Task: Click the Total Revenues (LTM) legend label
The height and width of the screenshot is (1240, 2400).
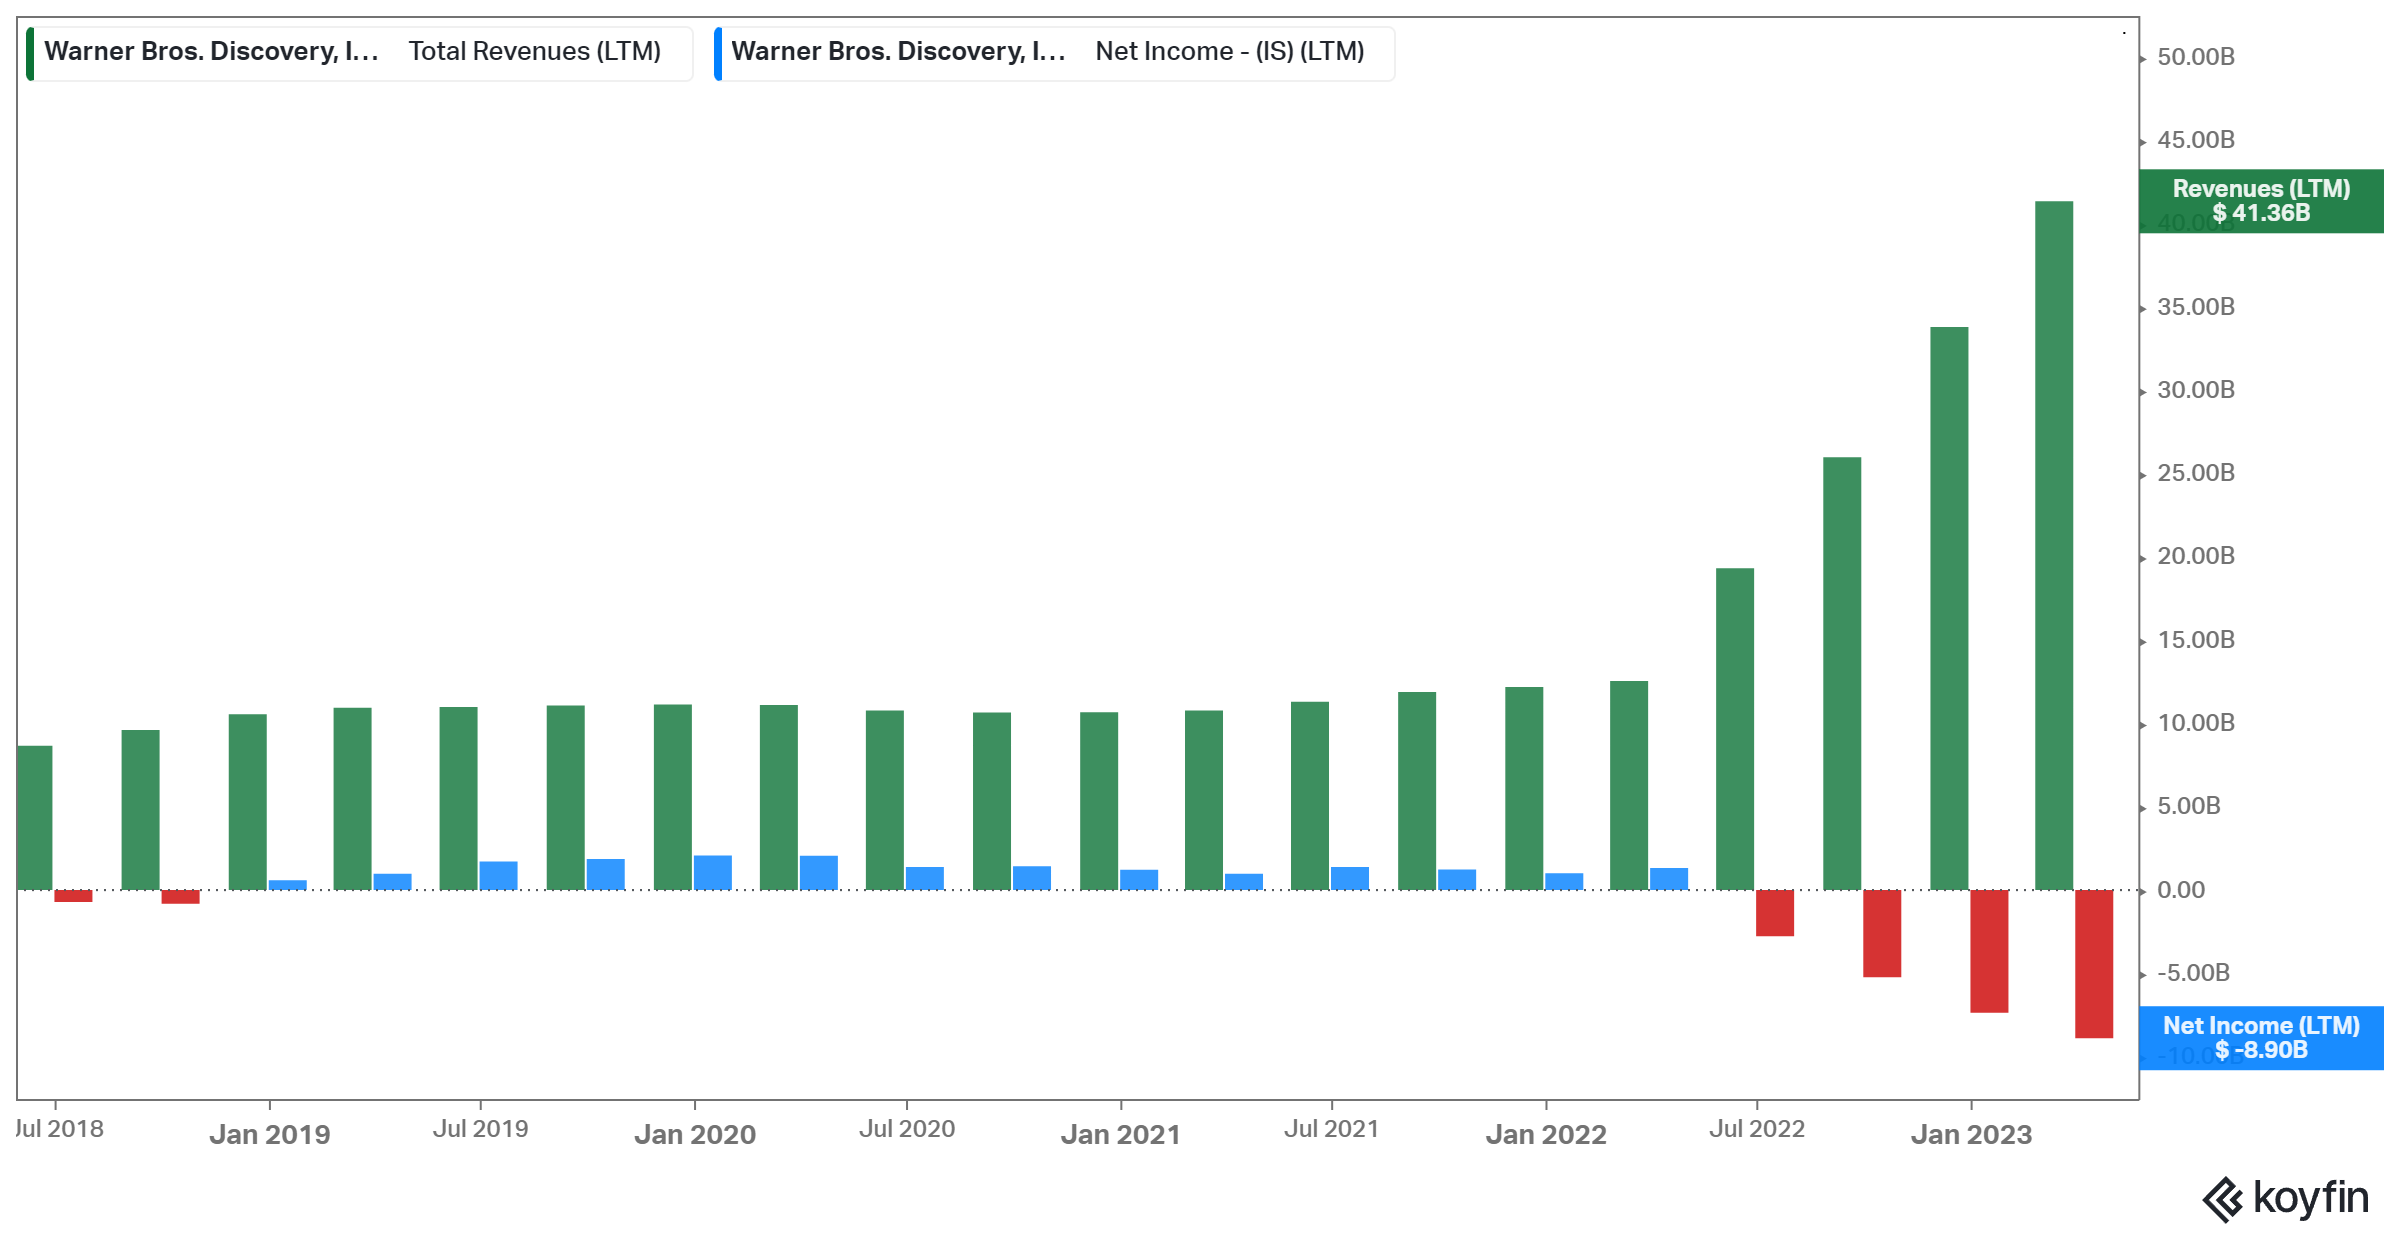Action: coord(534,52)
